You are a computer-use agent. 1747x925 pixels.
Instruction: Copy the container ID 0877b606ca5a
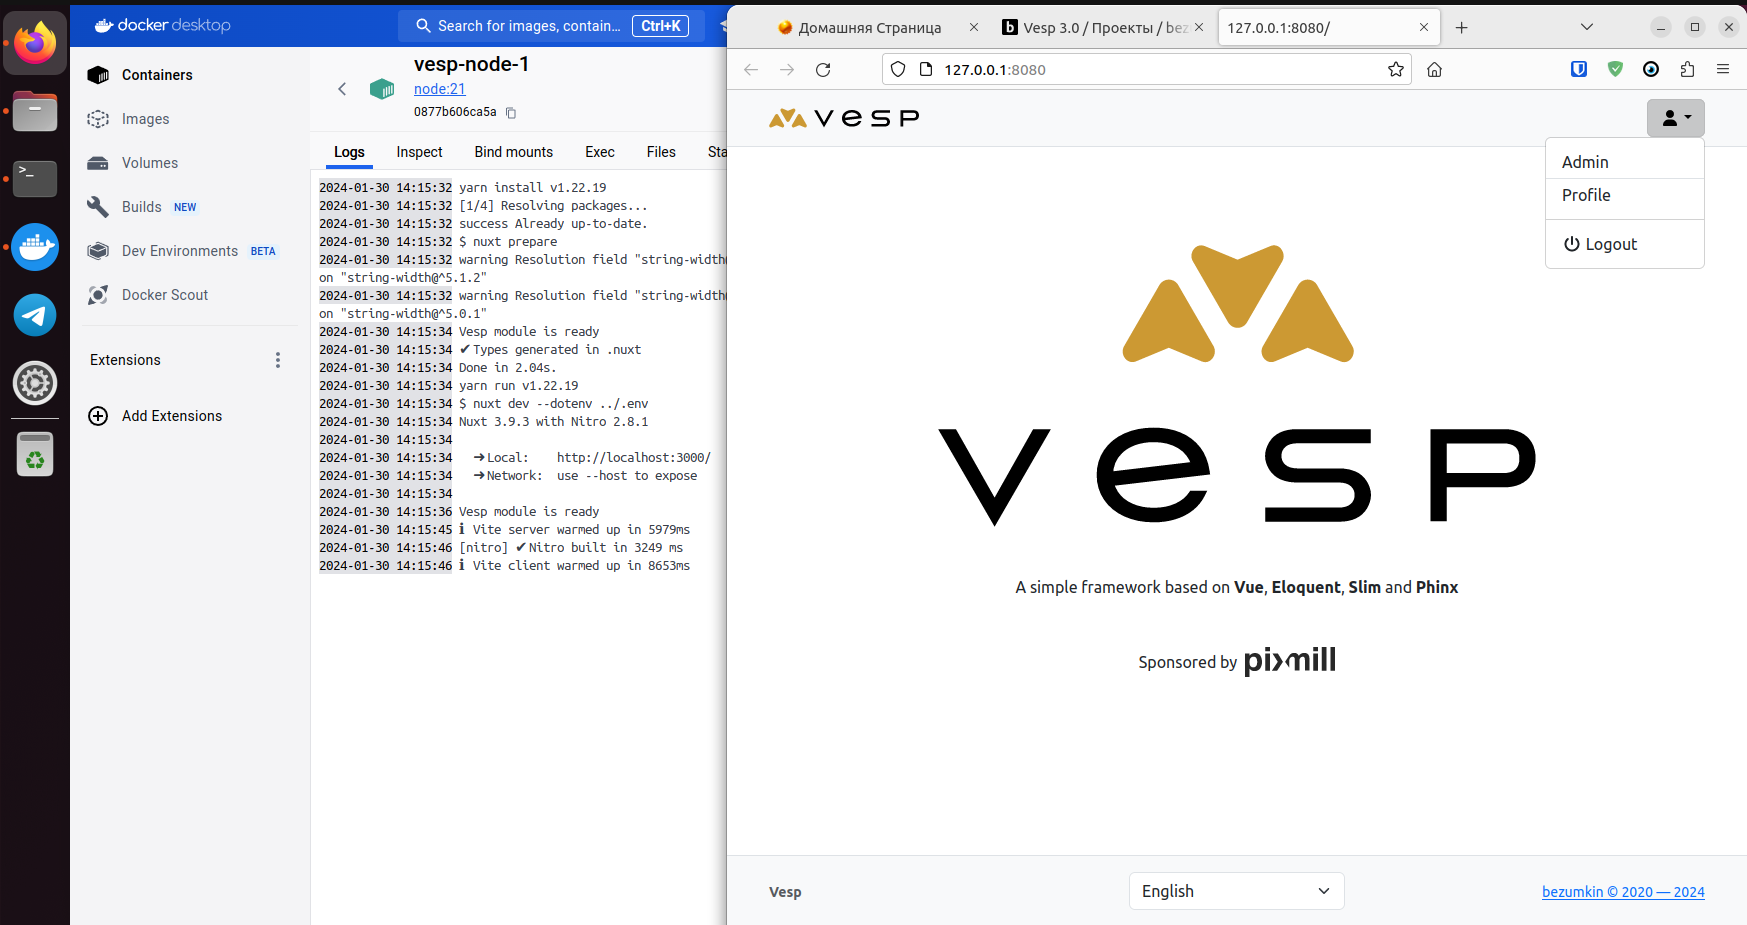[x=511, y=113]
